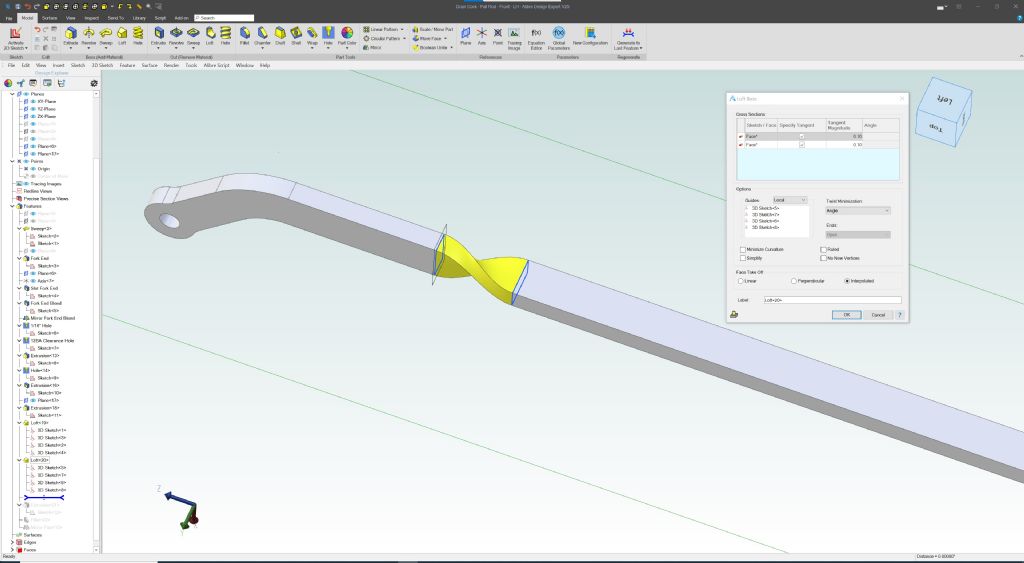Click Cancel in the Loft Boss dialog
Screen dimensions: 1024x563
pos(878,315)
